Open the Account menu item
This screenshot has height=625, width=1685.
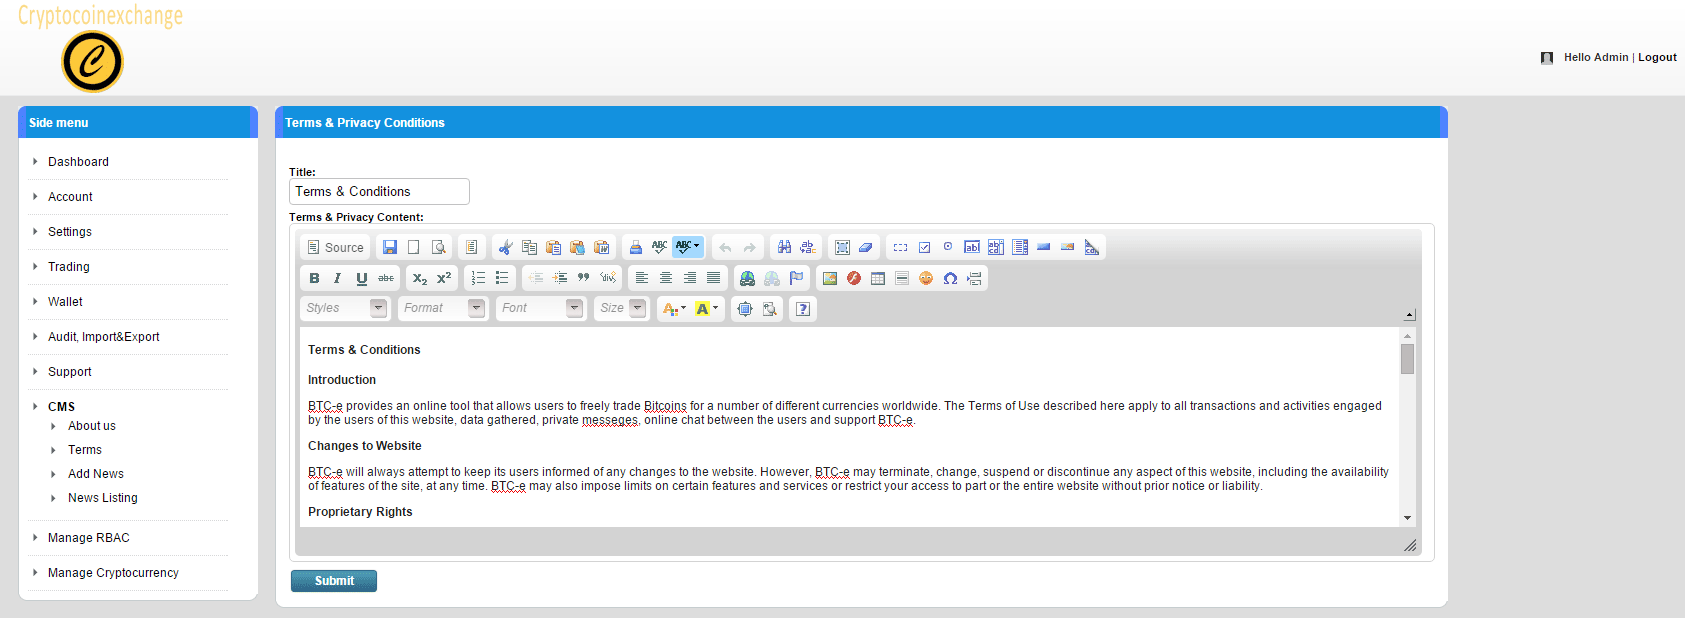(70, 197)
